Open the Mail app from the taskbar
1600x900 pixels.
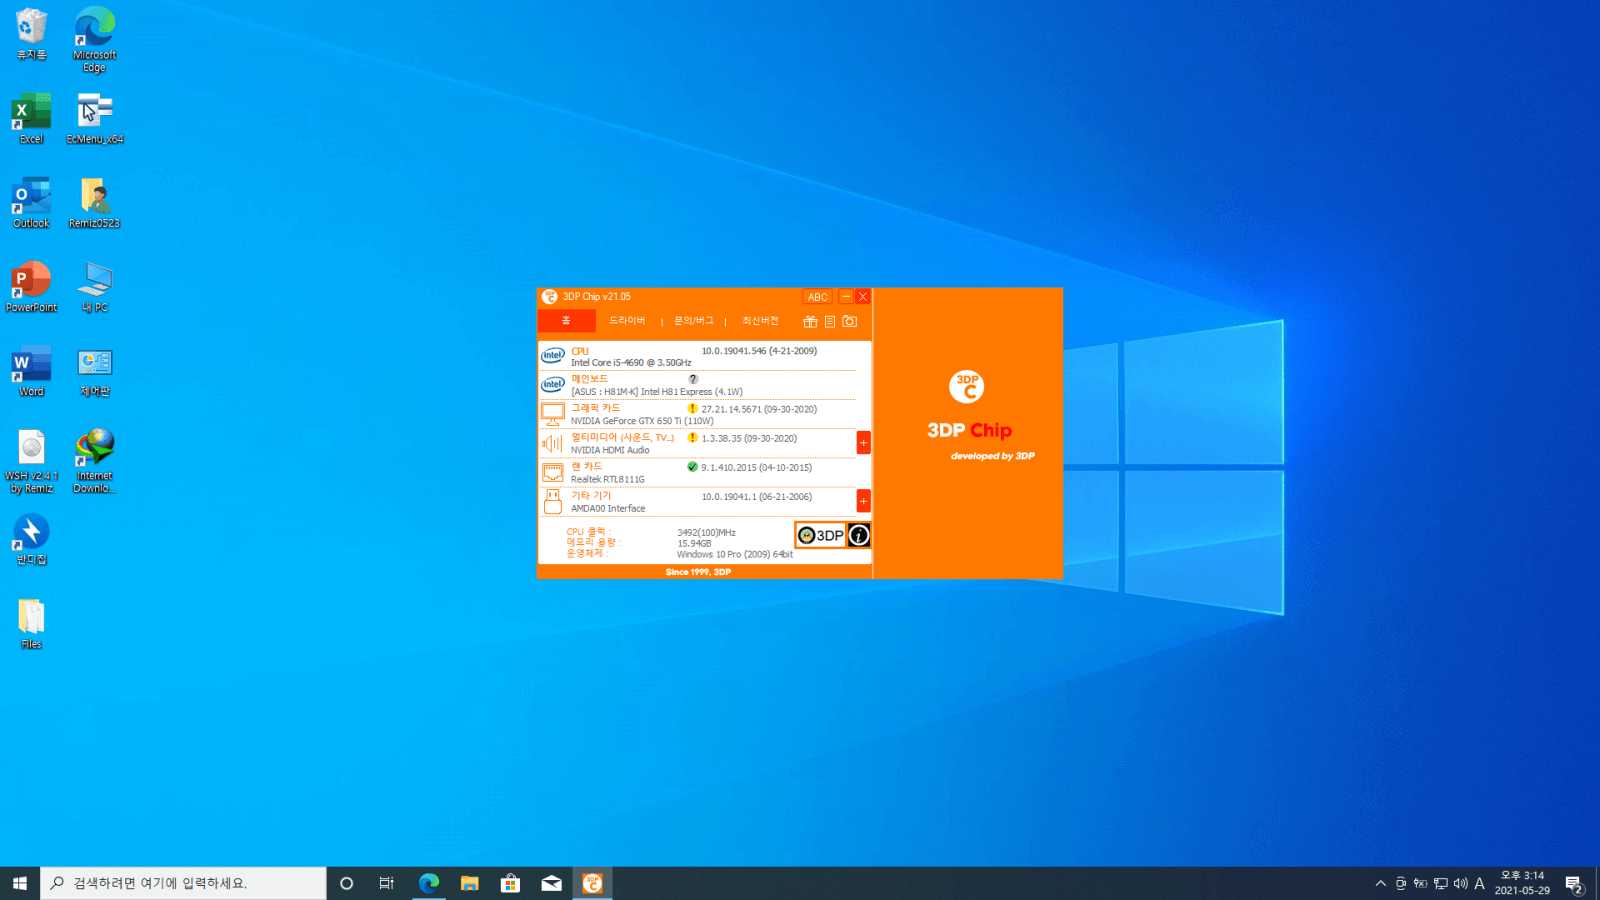551,883
